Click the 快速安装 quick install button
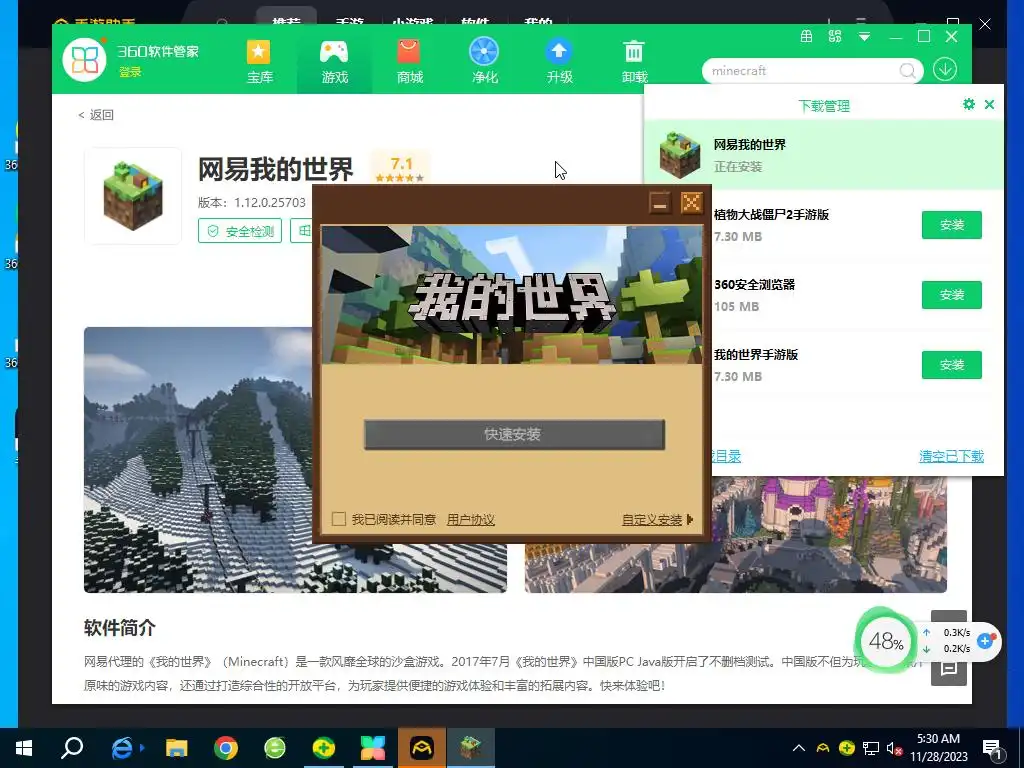1024x768 pixels. 514,434
